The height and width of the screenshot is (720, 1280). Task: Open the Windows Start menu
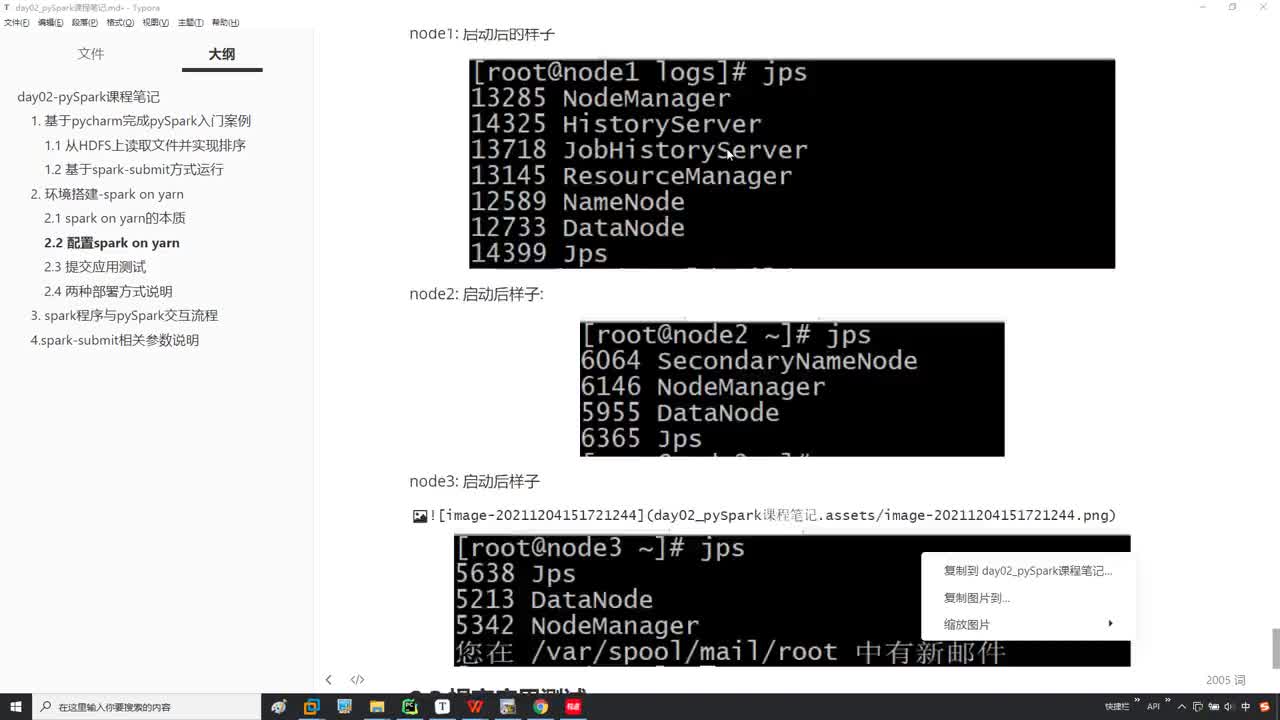(x=16, y=706)
